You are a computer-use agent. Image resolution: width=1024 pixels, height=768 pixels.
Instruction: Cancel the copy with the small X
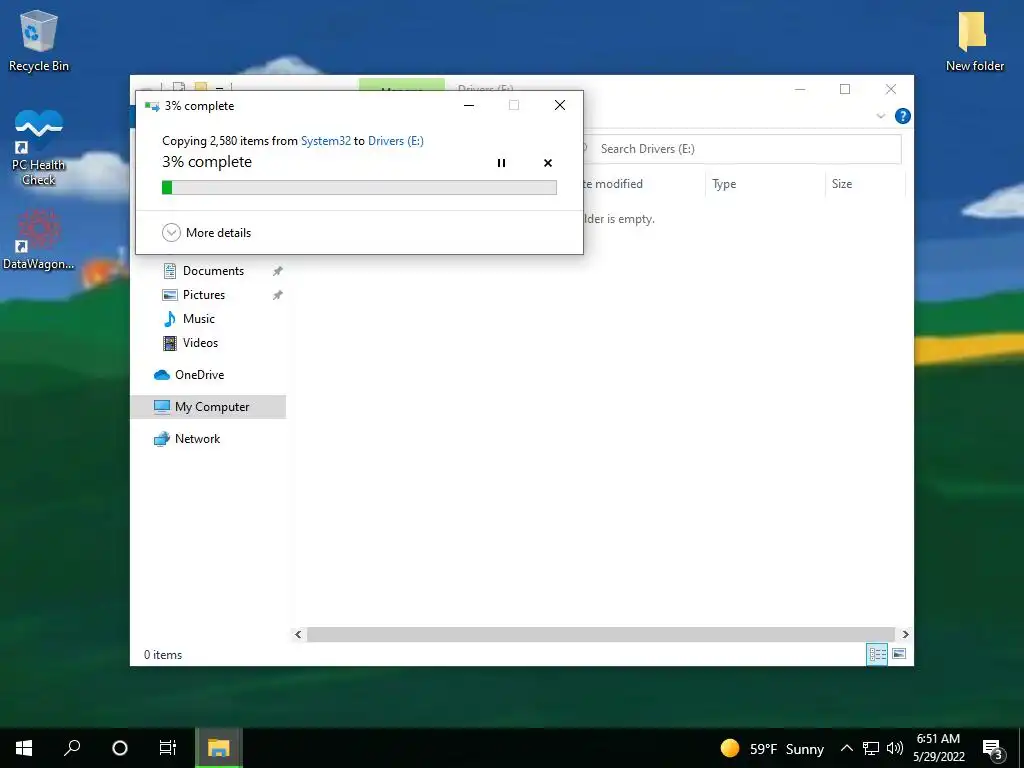pyautogui.click(x=548, y=163)
